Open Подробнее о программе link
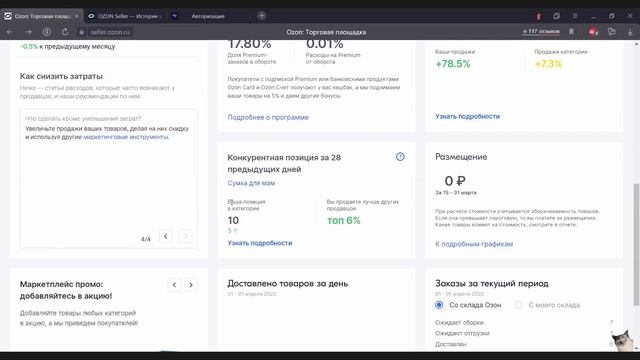Image resolution: width=640 pixels, height=360 pixels. [268, 117]
